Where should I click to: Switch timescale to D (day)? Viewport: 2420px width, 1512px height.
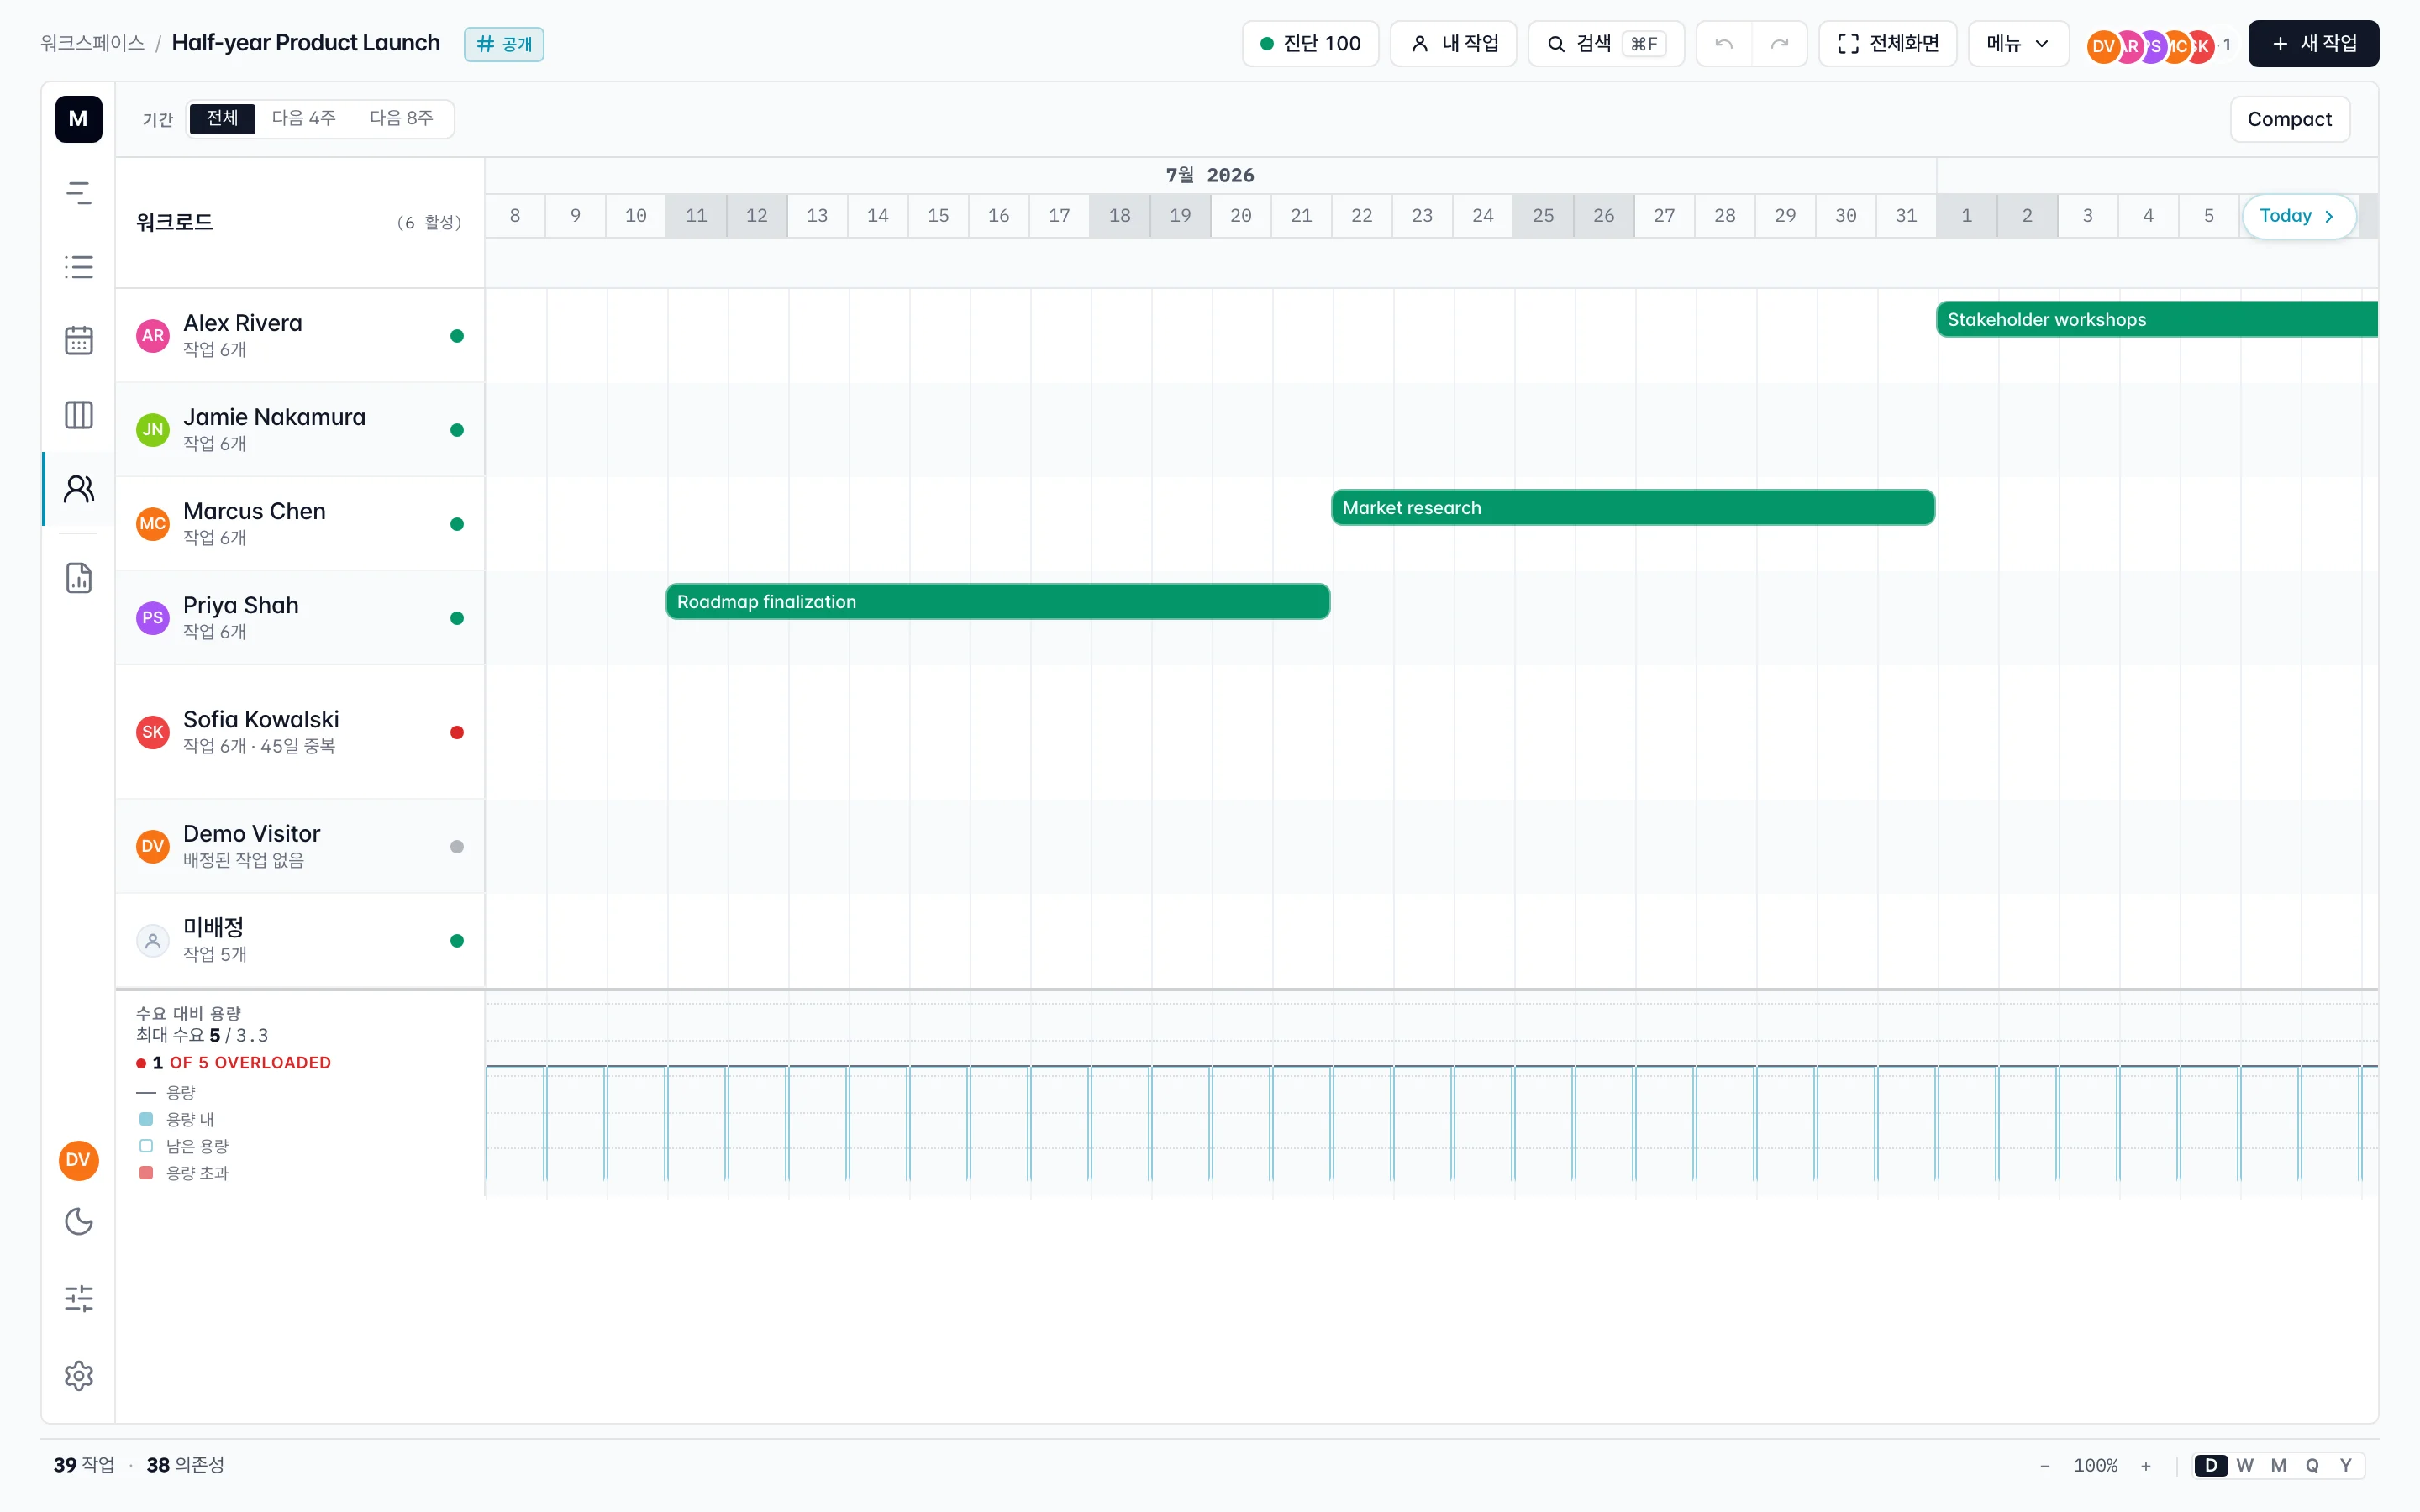(x=2211, y=1466)
